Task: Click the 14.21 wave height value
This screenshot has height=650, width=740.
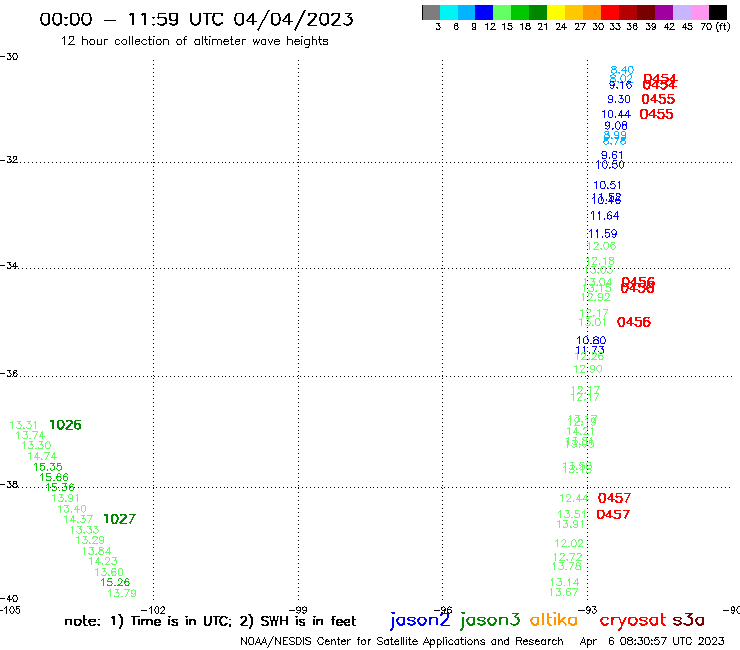Action: click(580, 431)
